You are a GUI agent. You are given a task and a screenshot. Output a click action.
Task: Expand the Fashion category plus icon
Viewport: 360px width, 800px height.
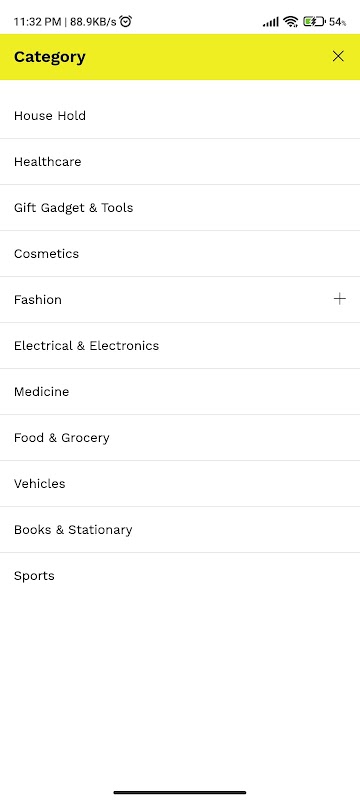tap(340, 299)
